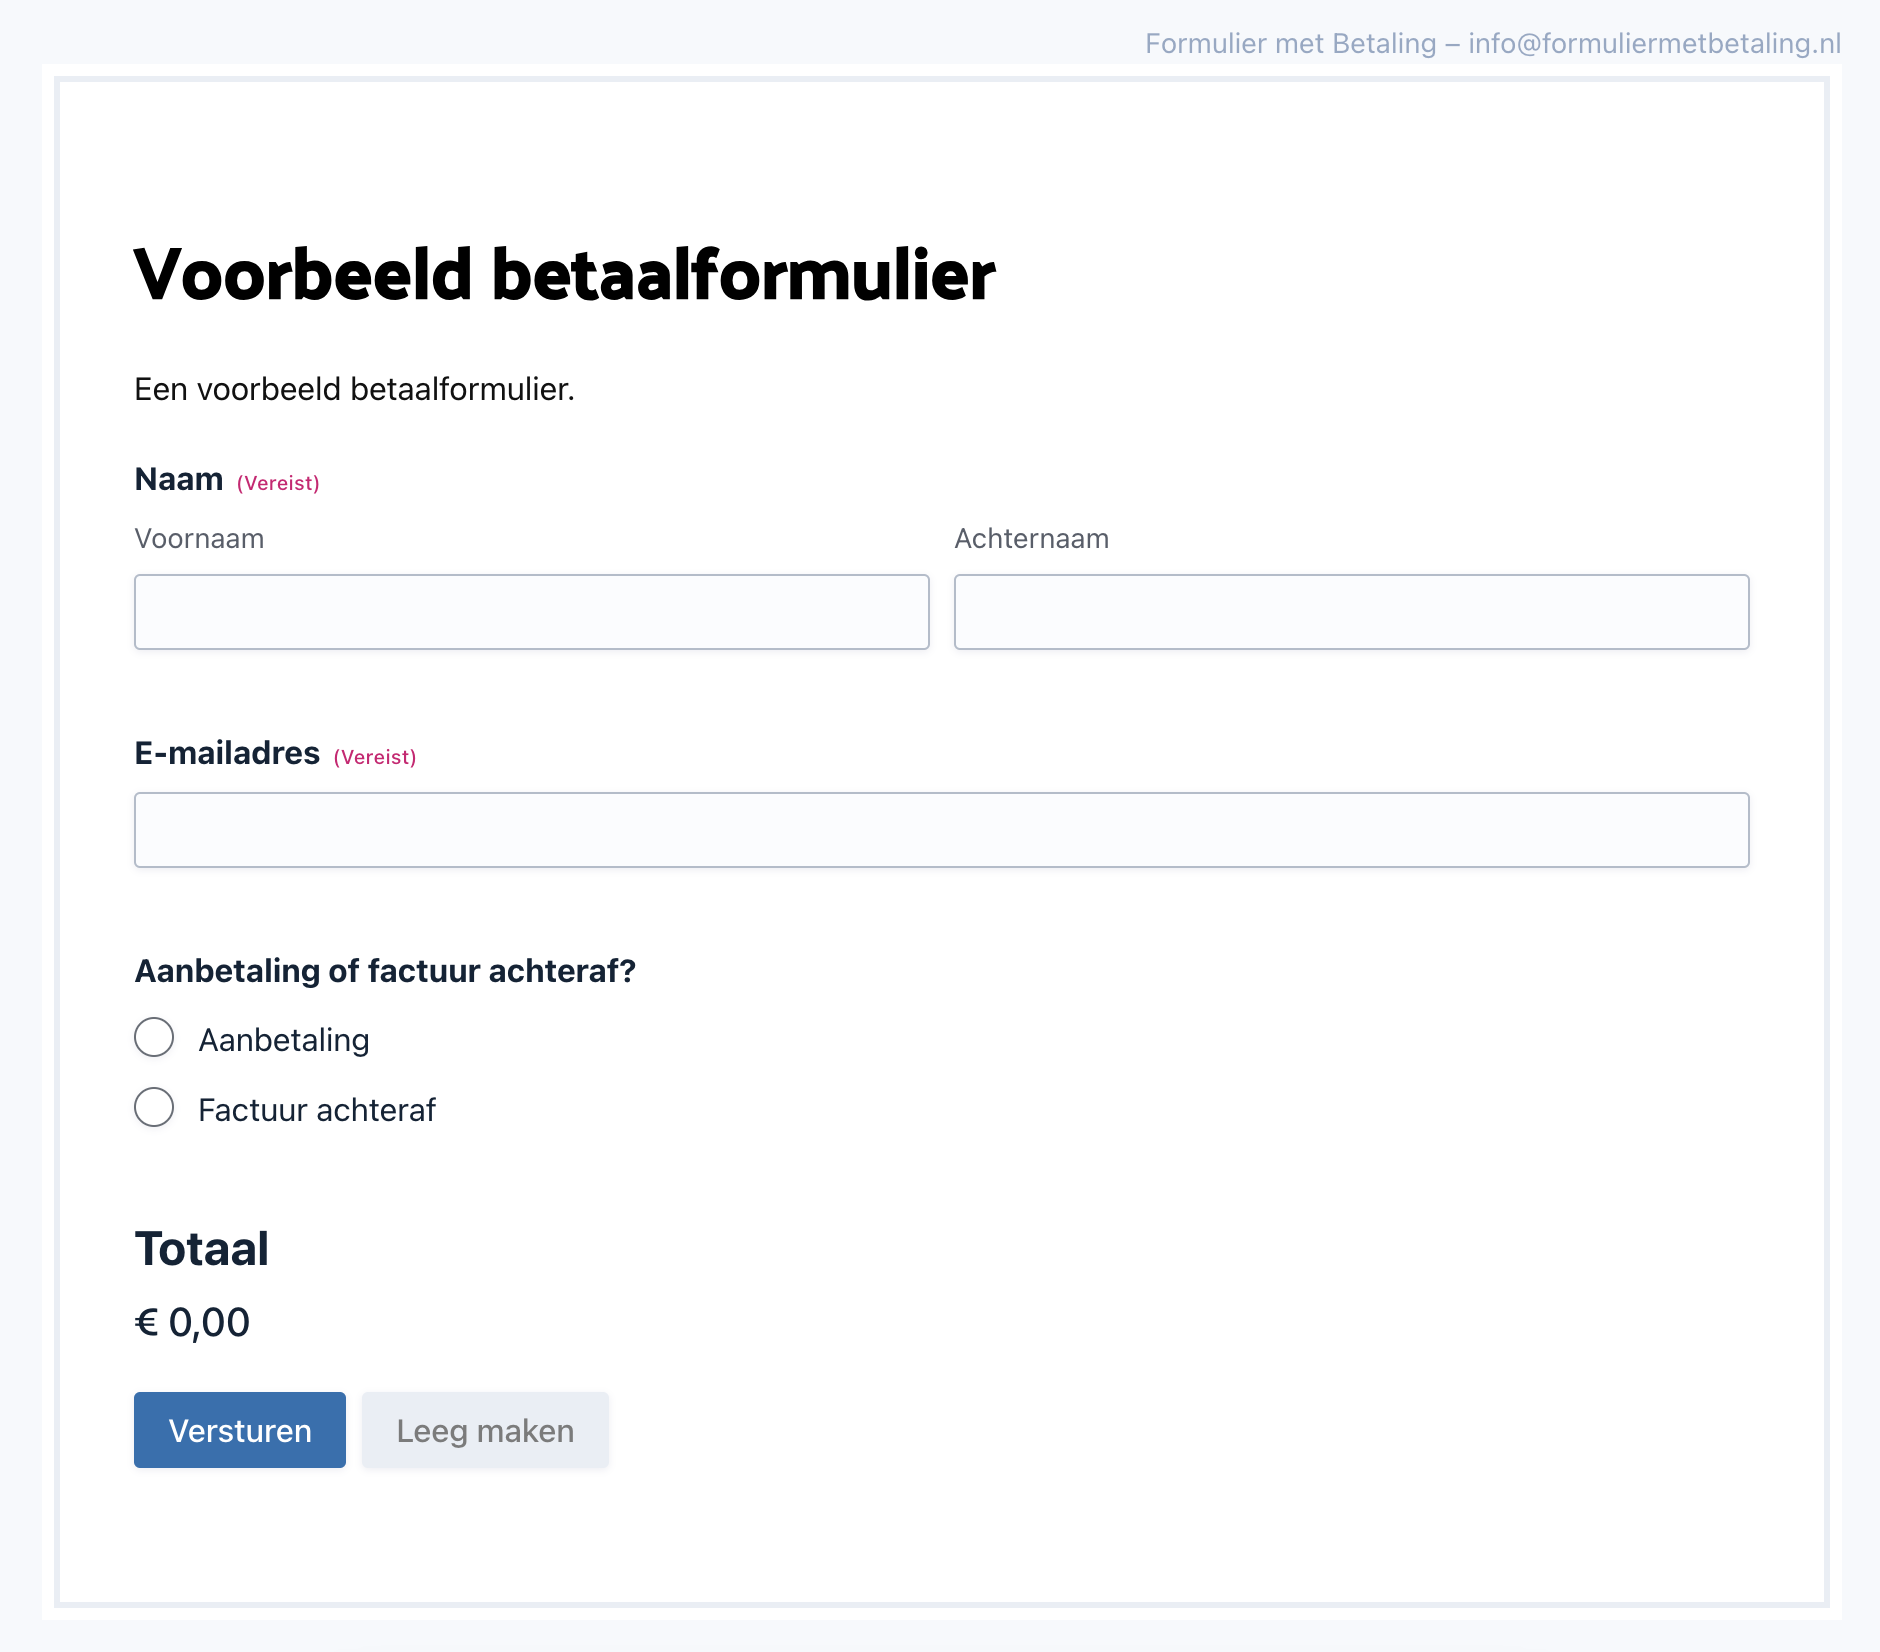Click the "Voorbeeld betaalformulier" page heading
Image resolution: width=1880 pixels, height=1652 pixels.
564,275
